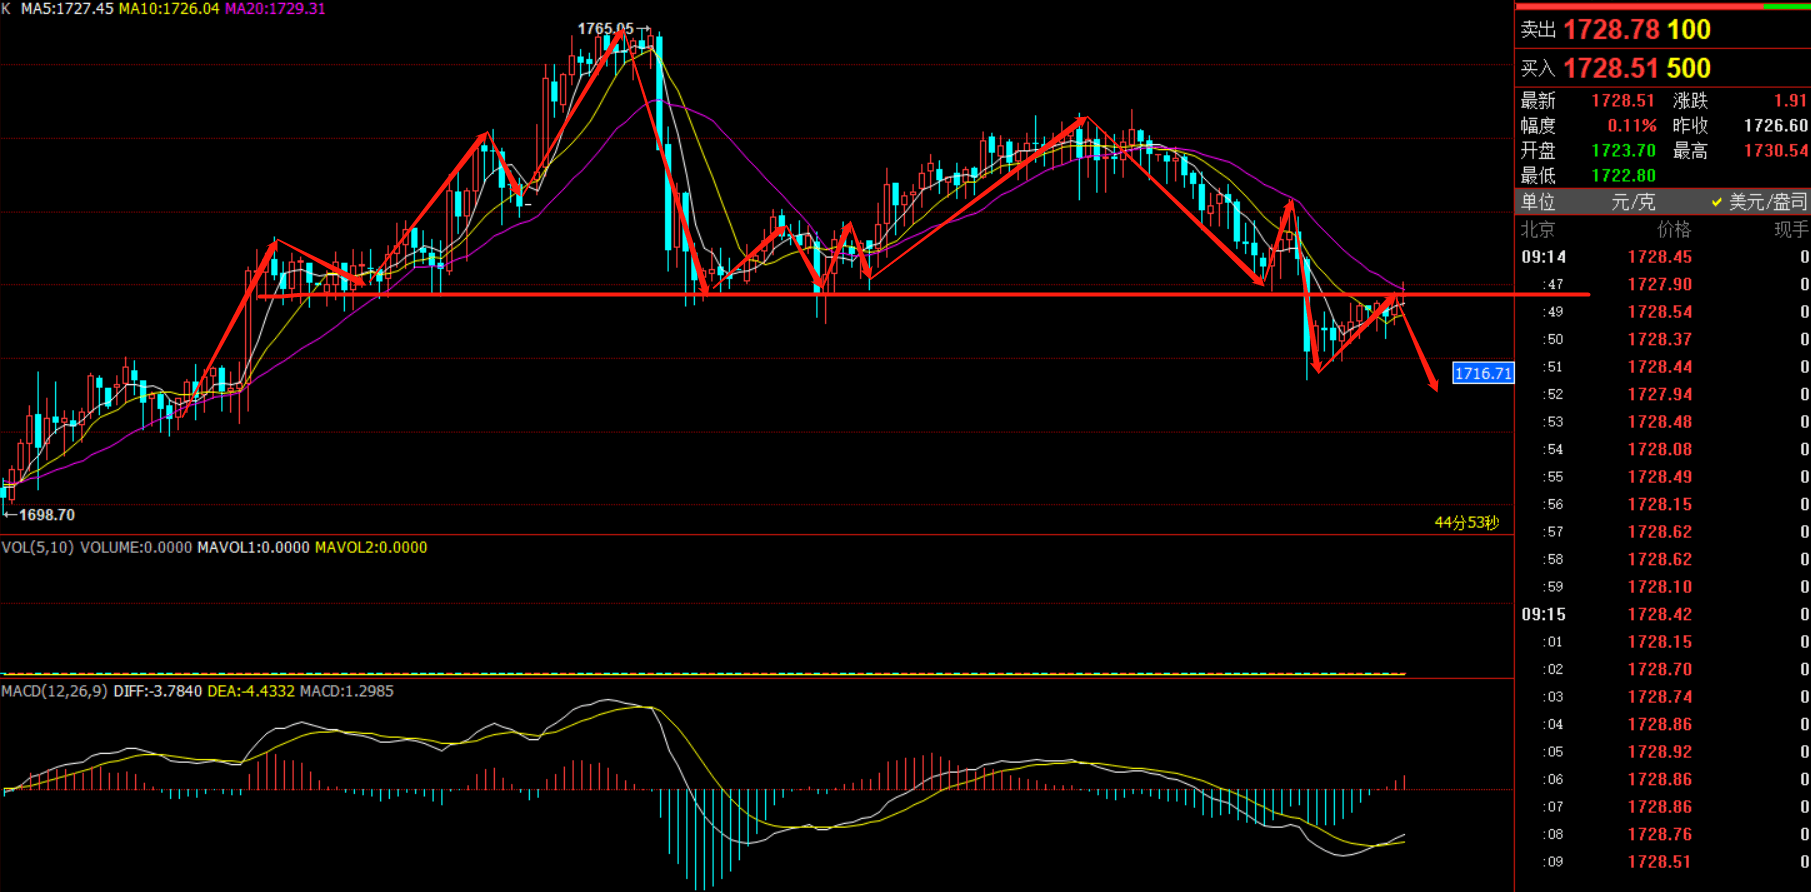Click the 单位 unit label
This screenshot has height=892, width=1811.
click(x=1538, y=202)
